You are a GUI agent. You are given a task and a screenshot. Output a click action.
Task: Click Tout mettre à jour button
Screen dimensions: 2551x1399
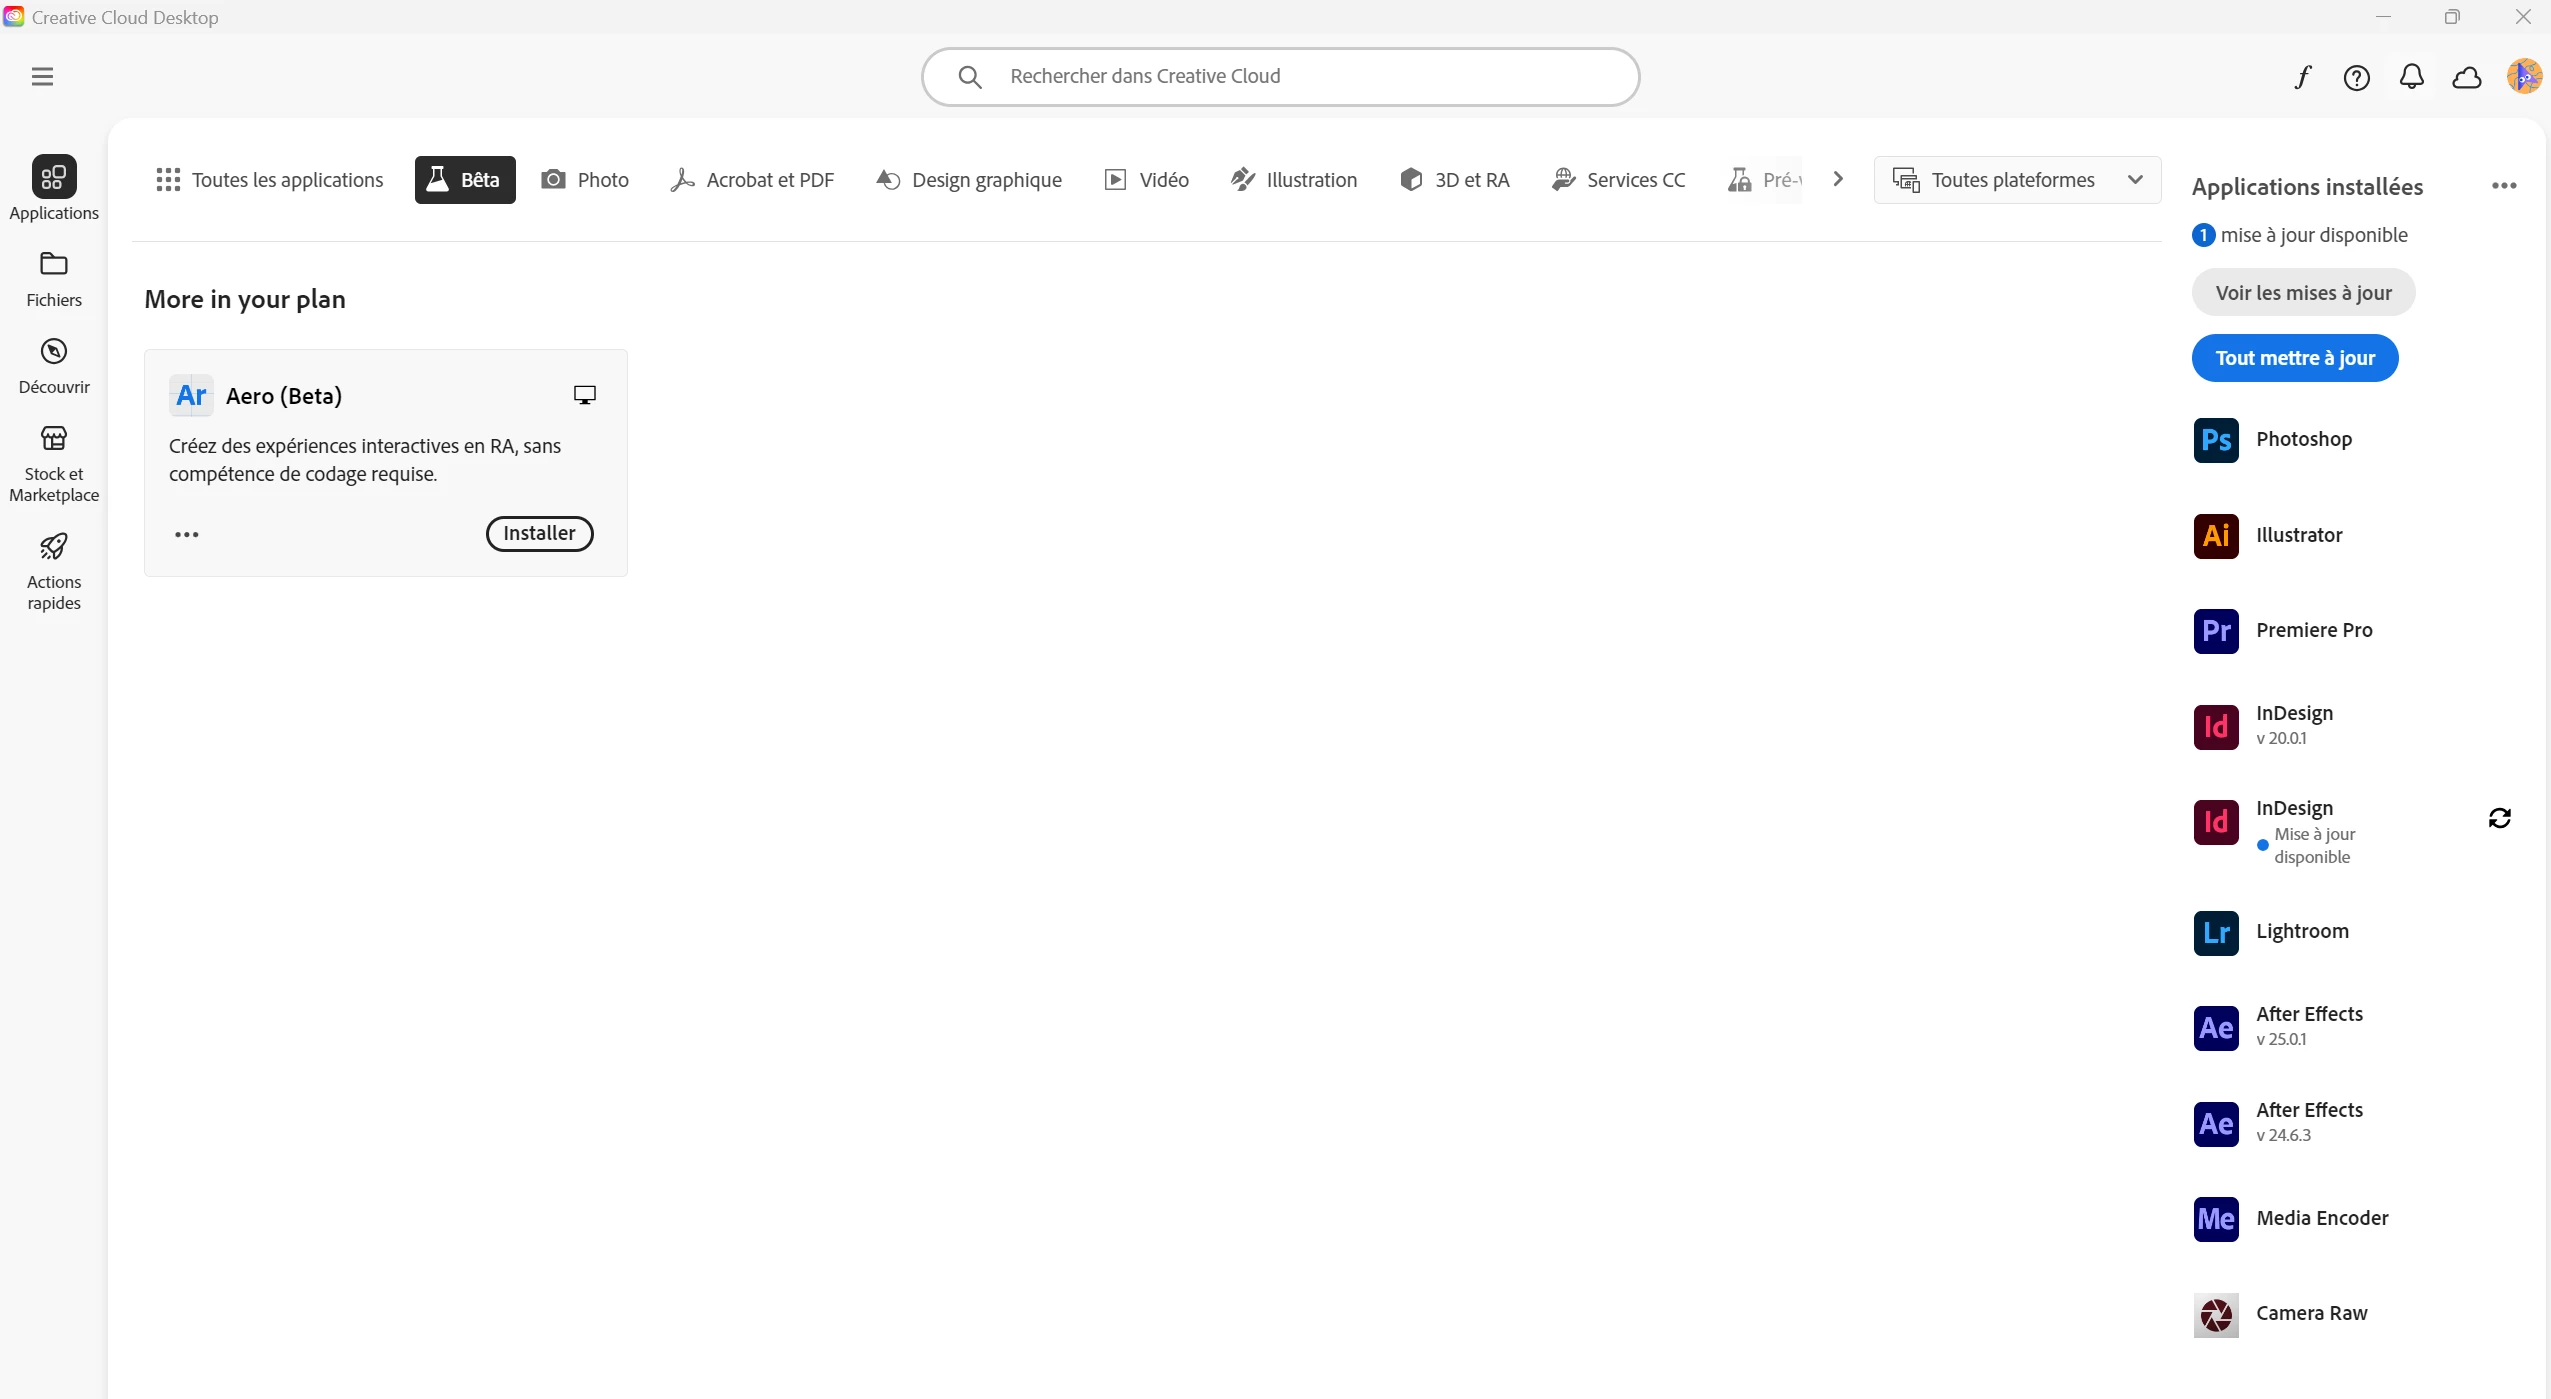[2295, 358]
